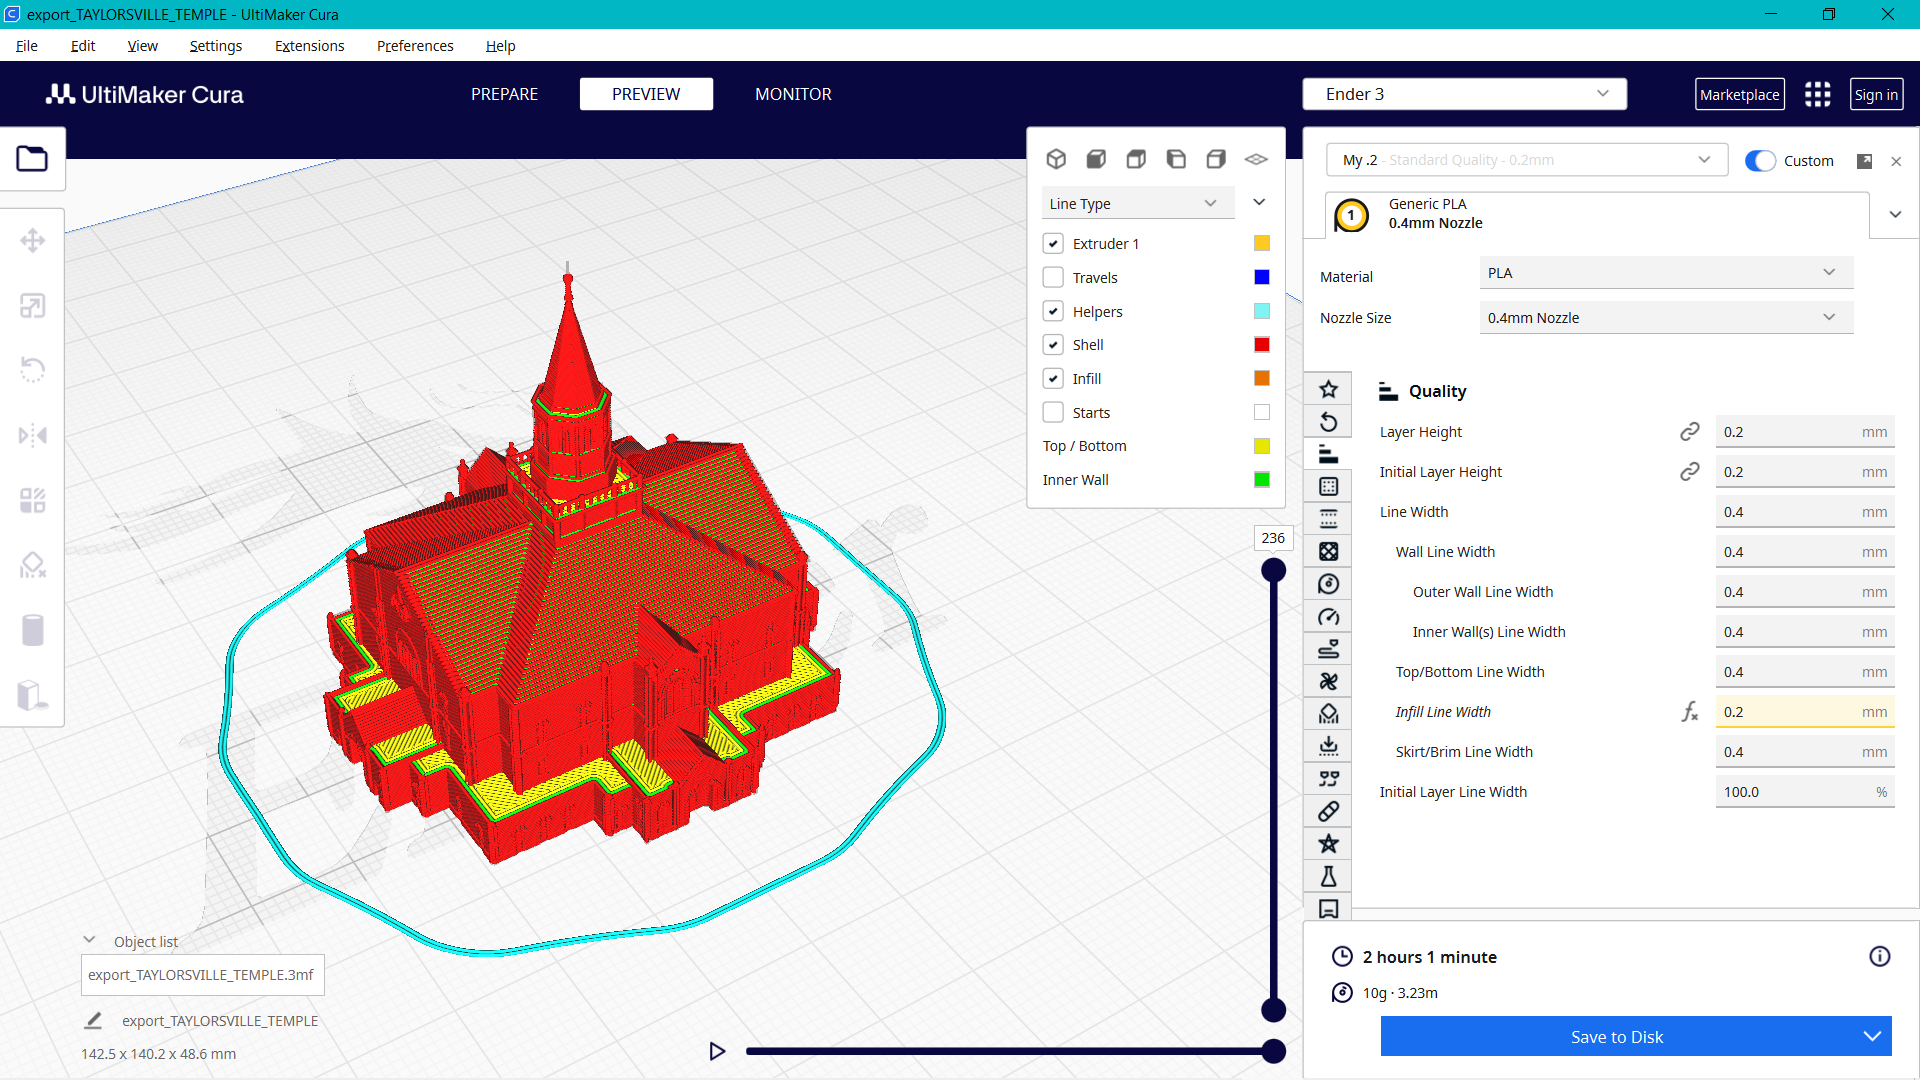Switch to the MONITOR tab

tap(793, 94)
